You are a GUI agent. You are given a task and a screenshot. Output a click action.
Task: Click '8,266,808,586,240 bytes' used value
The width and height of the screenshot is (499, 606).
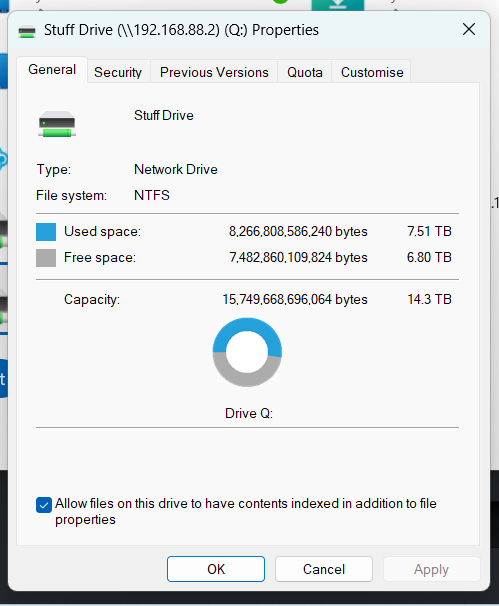click(298, 231)
